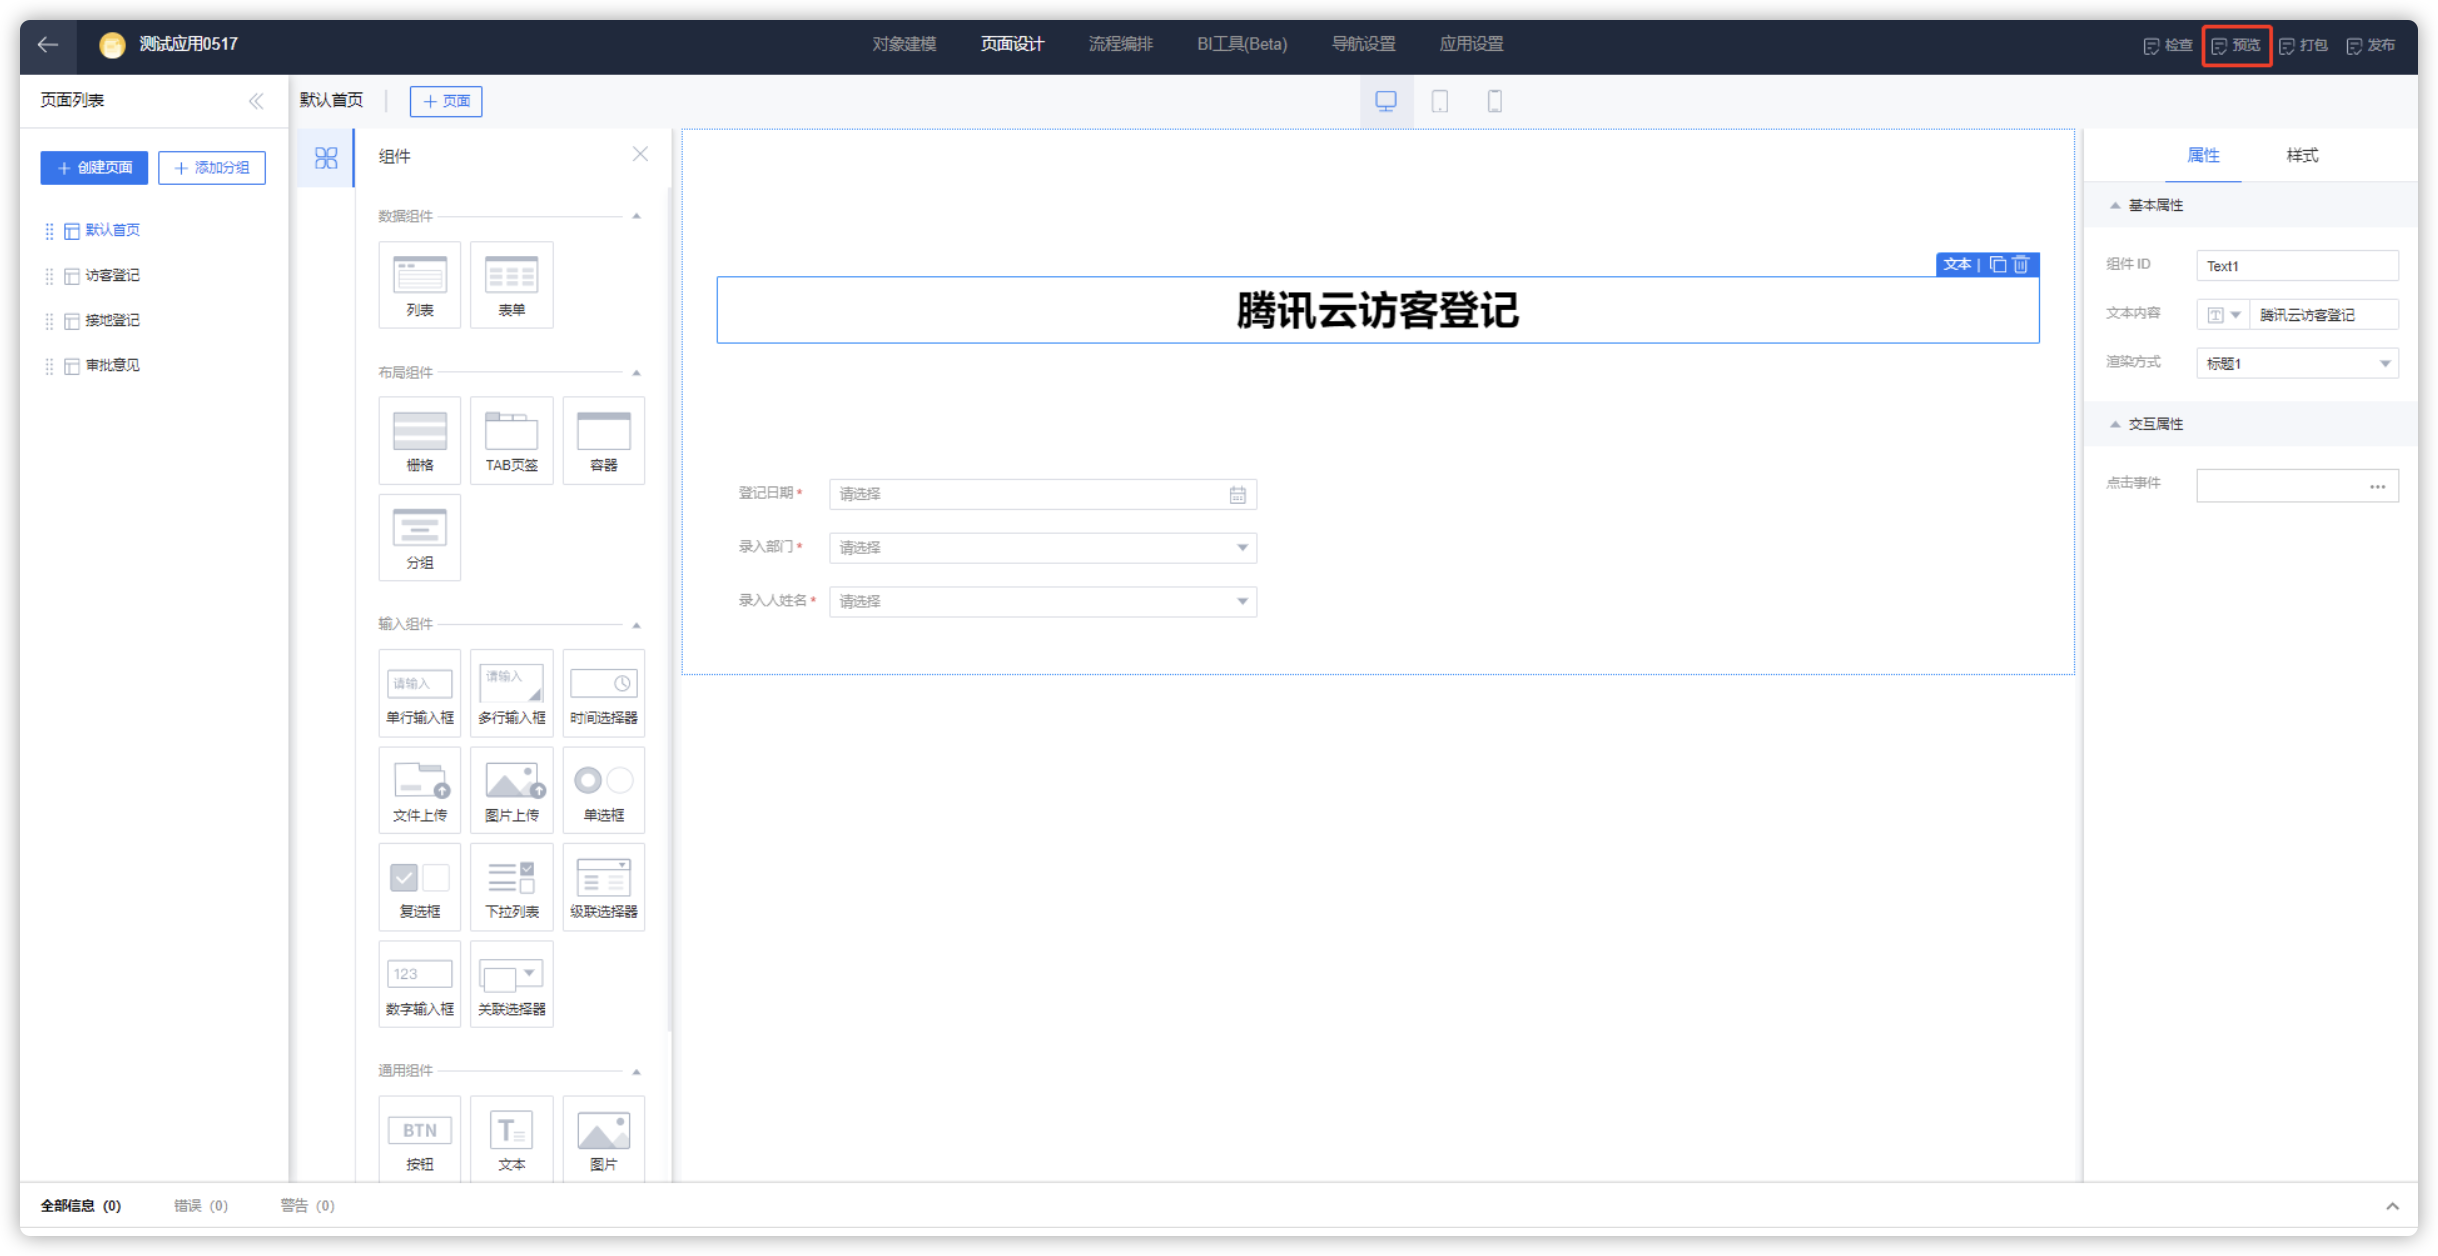
Task: Pick the 文本 text component
Action: [512, 1139]
